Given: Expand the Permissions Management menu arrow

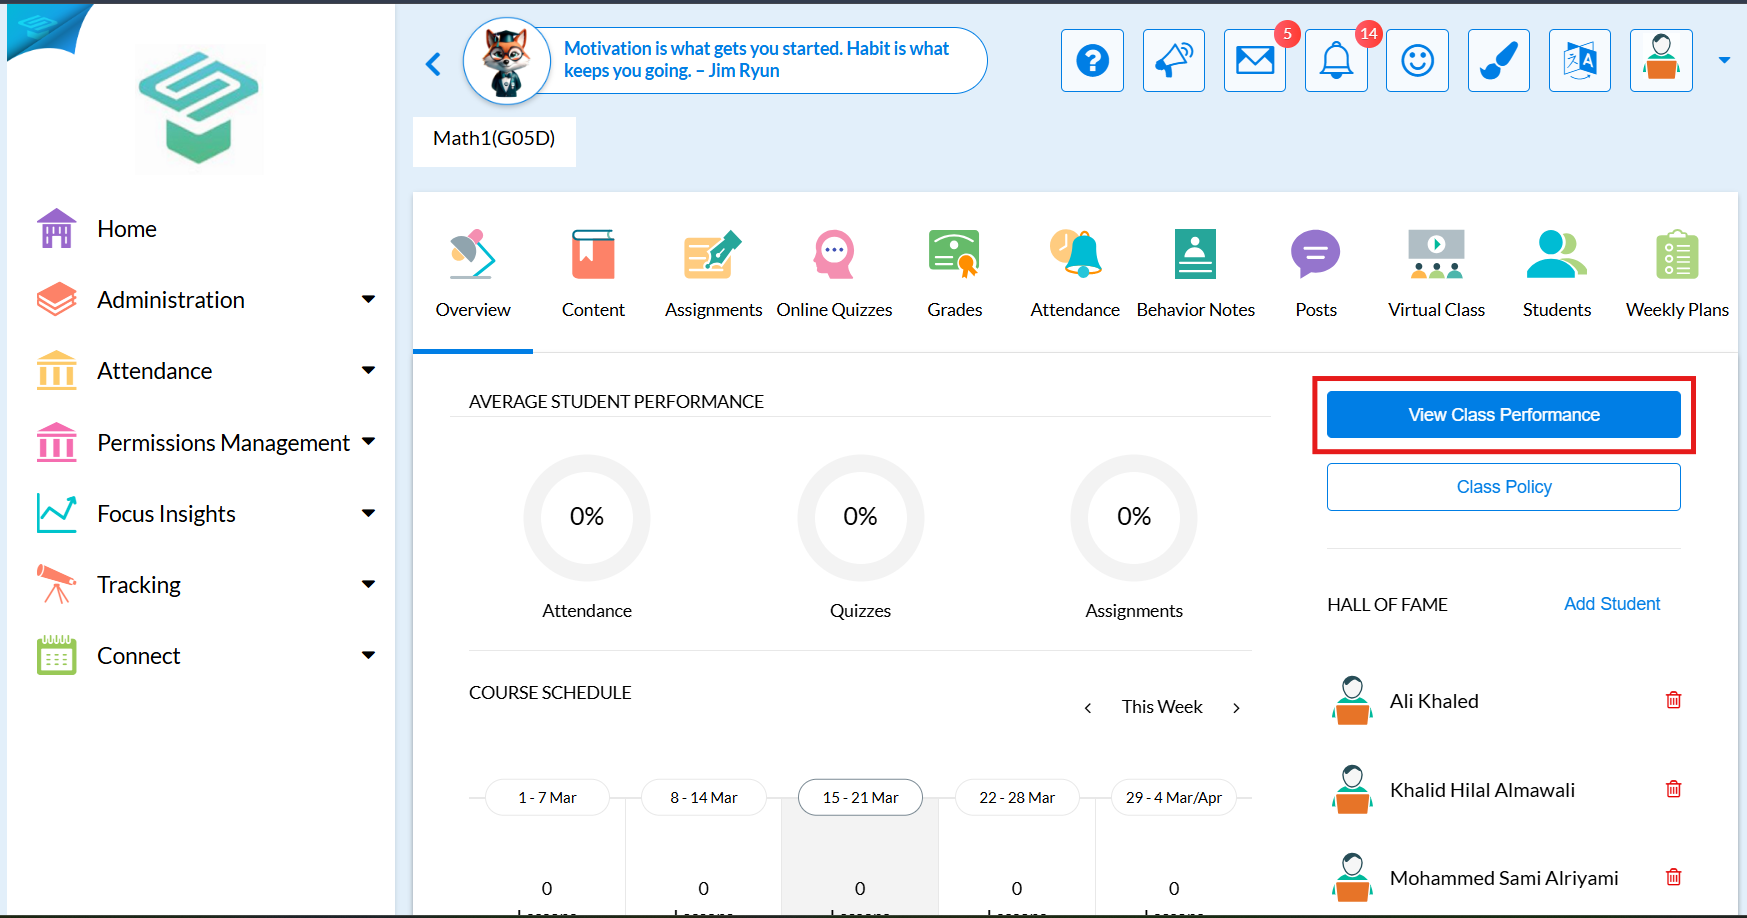Looking at the screenshot, I should [369, 442].
